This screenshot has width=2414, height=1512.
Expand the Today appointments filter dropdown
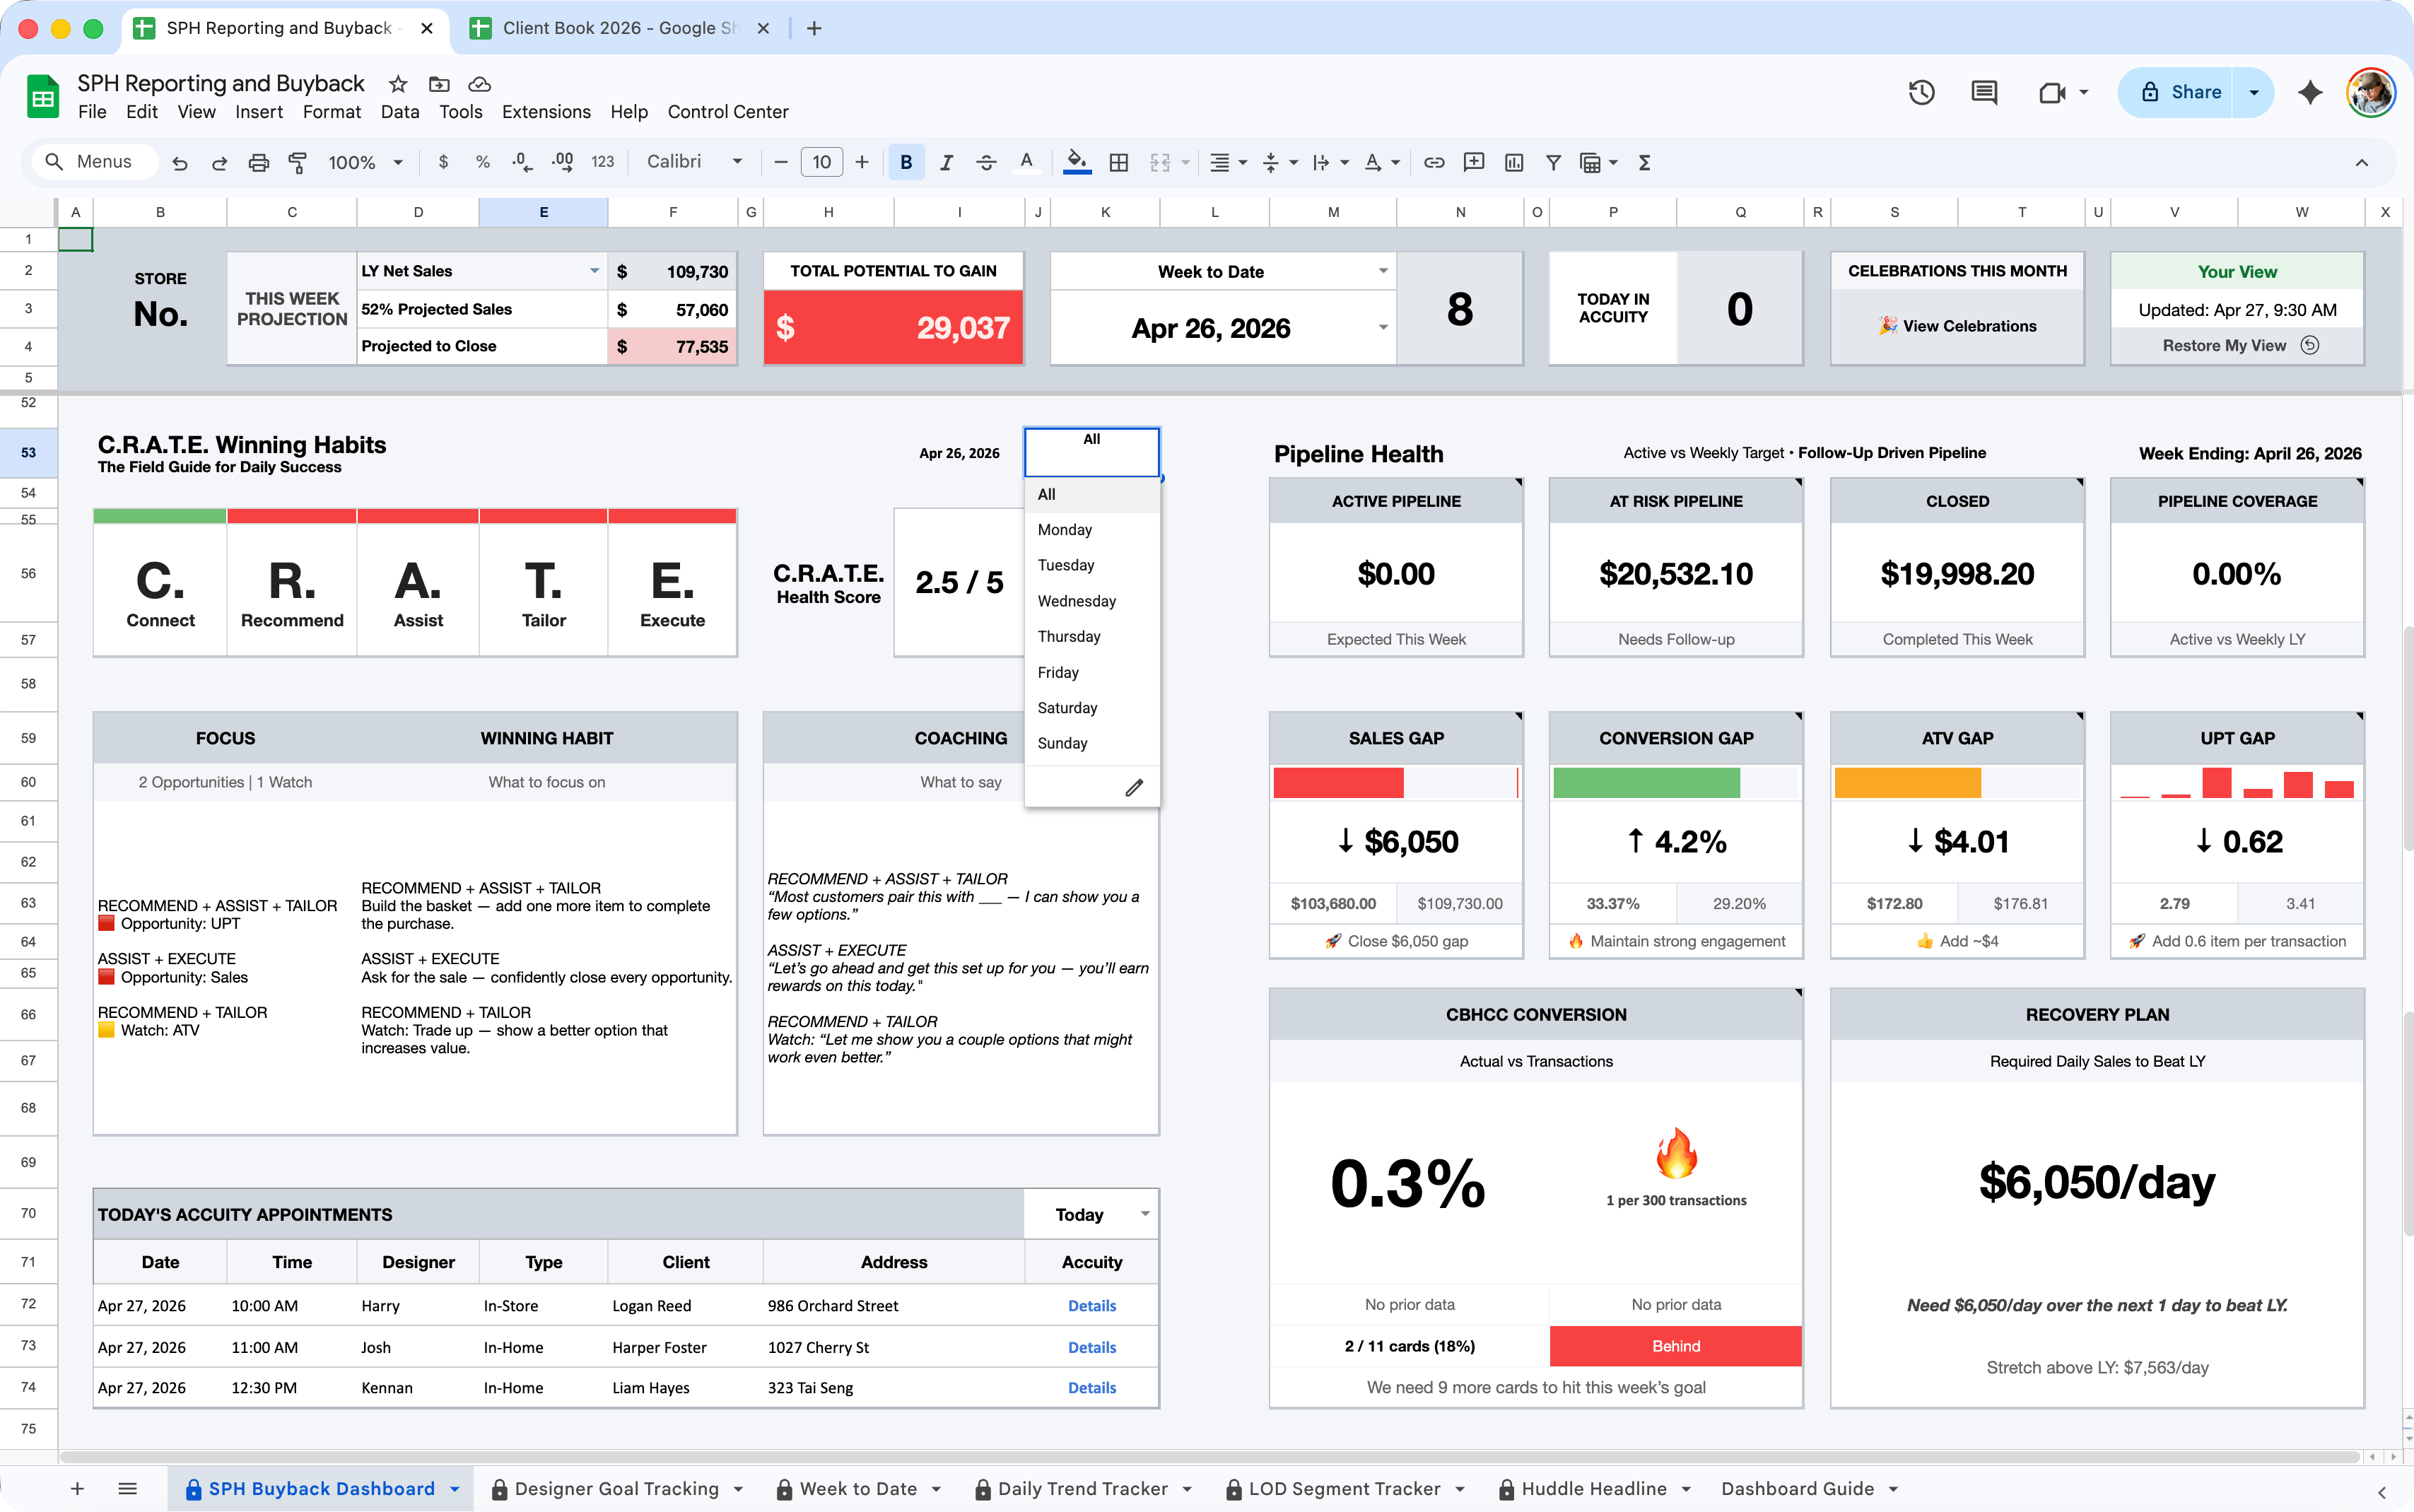(x=1144, y=1214)
